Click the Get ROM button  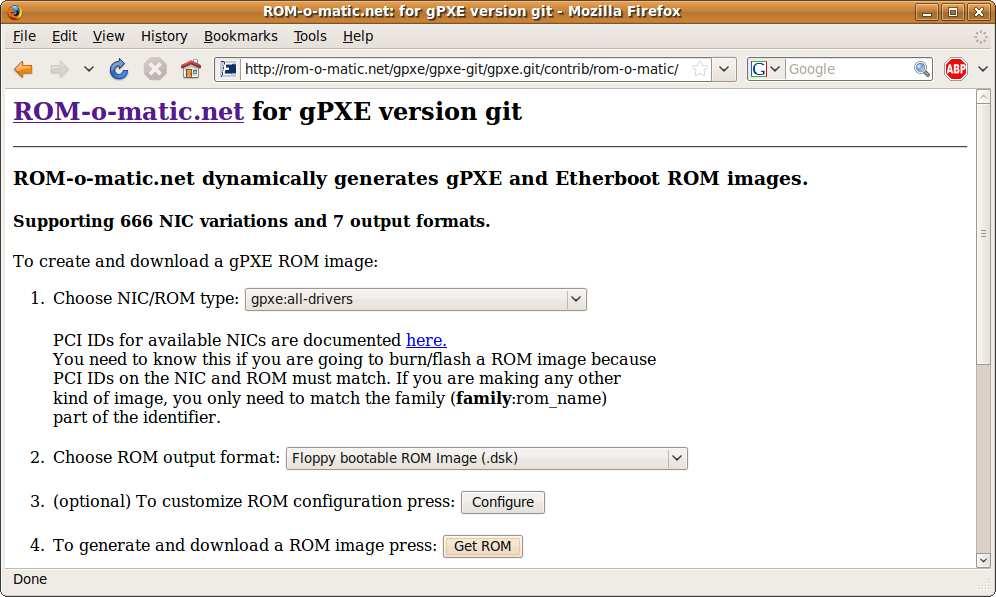pyautogui.click(x=482, y=546)
